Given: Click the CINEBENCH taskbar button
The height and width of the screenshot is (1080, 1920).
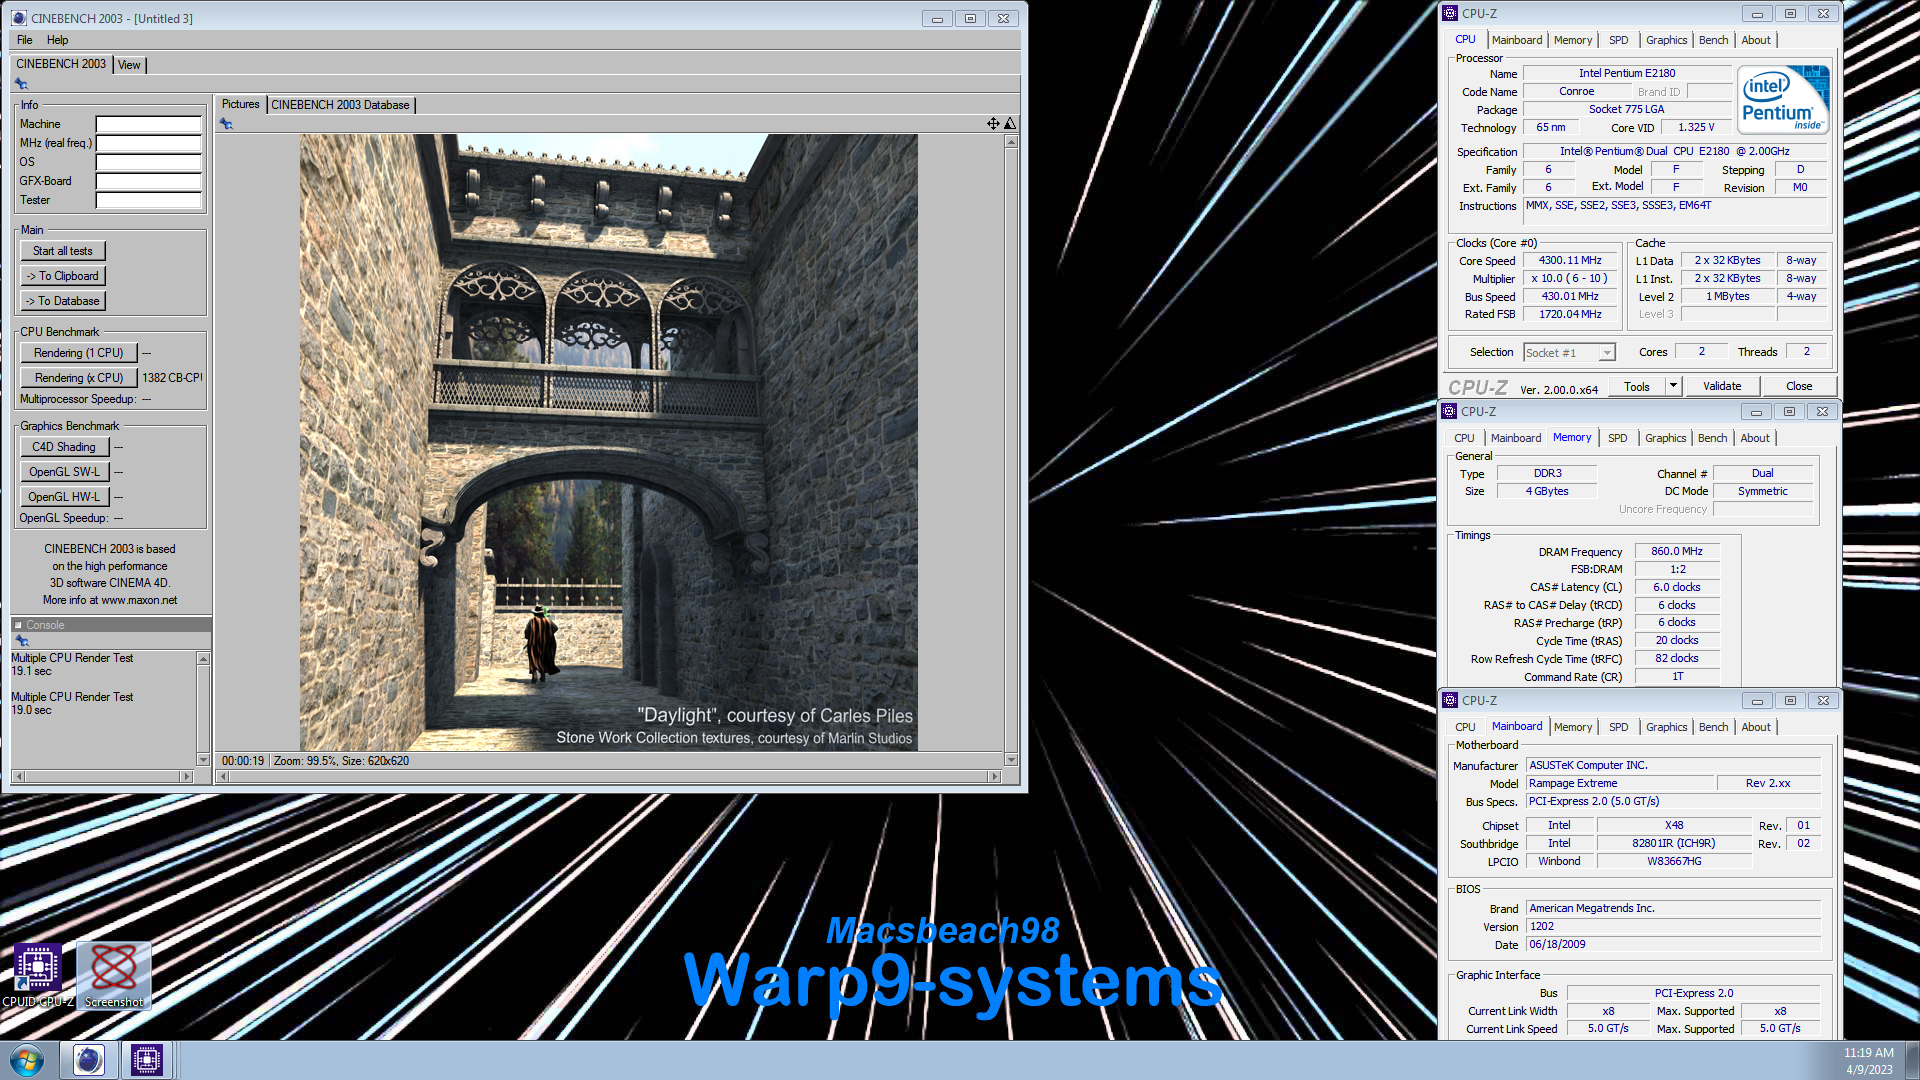Looking at the screenshot, I should point(88,1060).
